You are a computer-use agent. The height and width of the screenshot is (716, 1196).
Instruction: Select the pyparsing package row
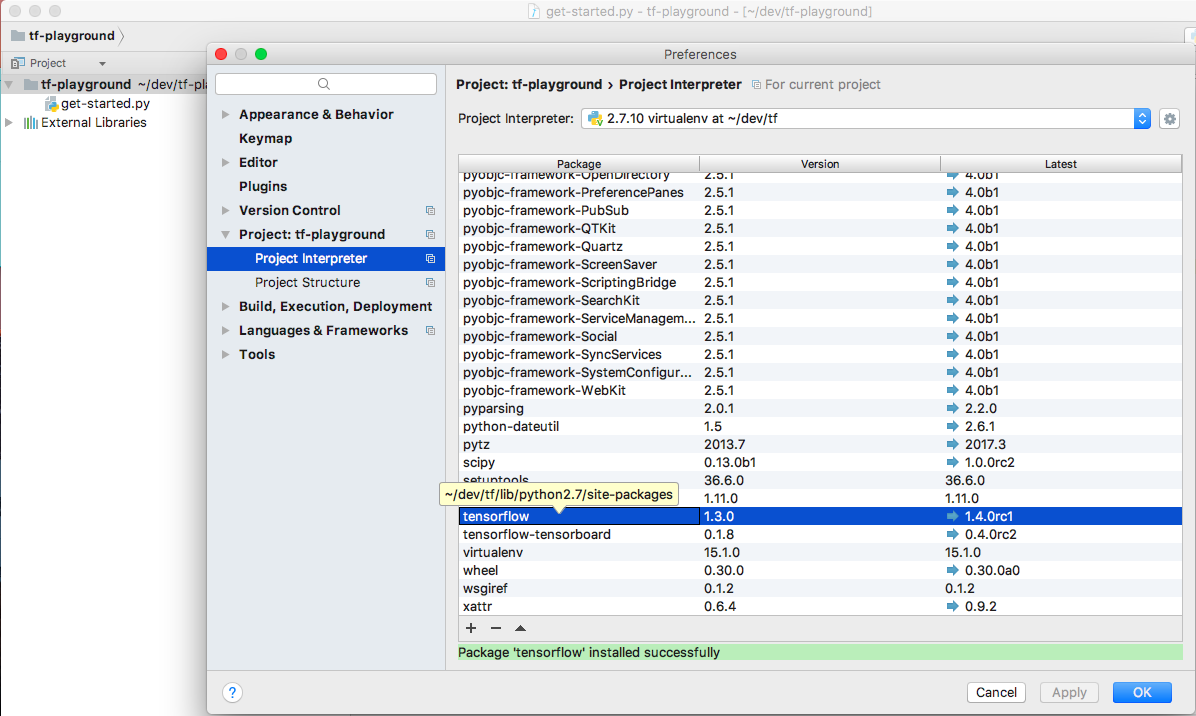(x=820, y=409)
